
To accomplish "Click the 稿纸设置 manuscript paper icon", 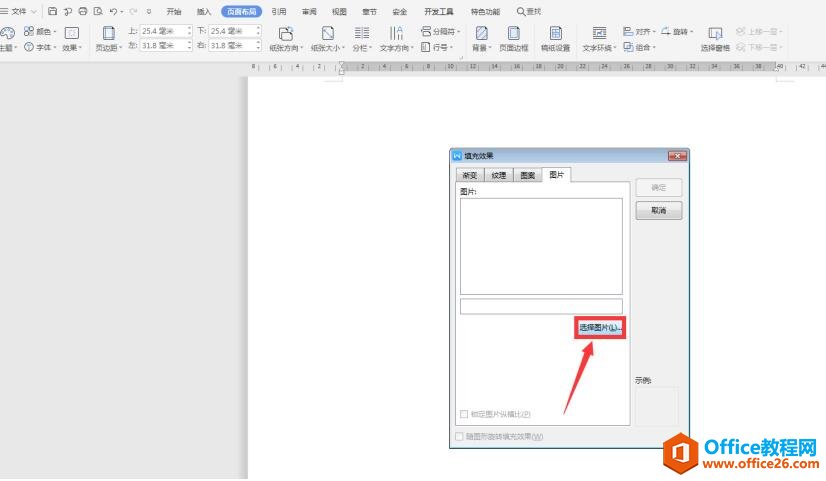I will [x=555, y=34].
